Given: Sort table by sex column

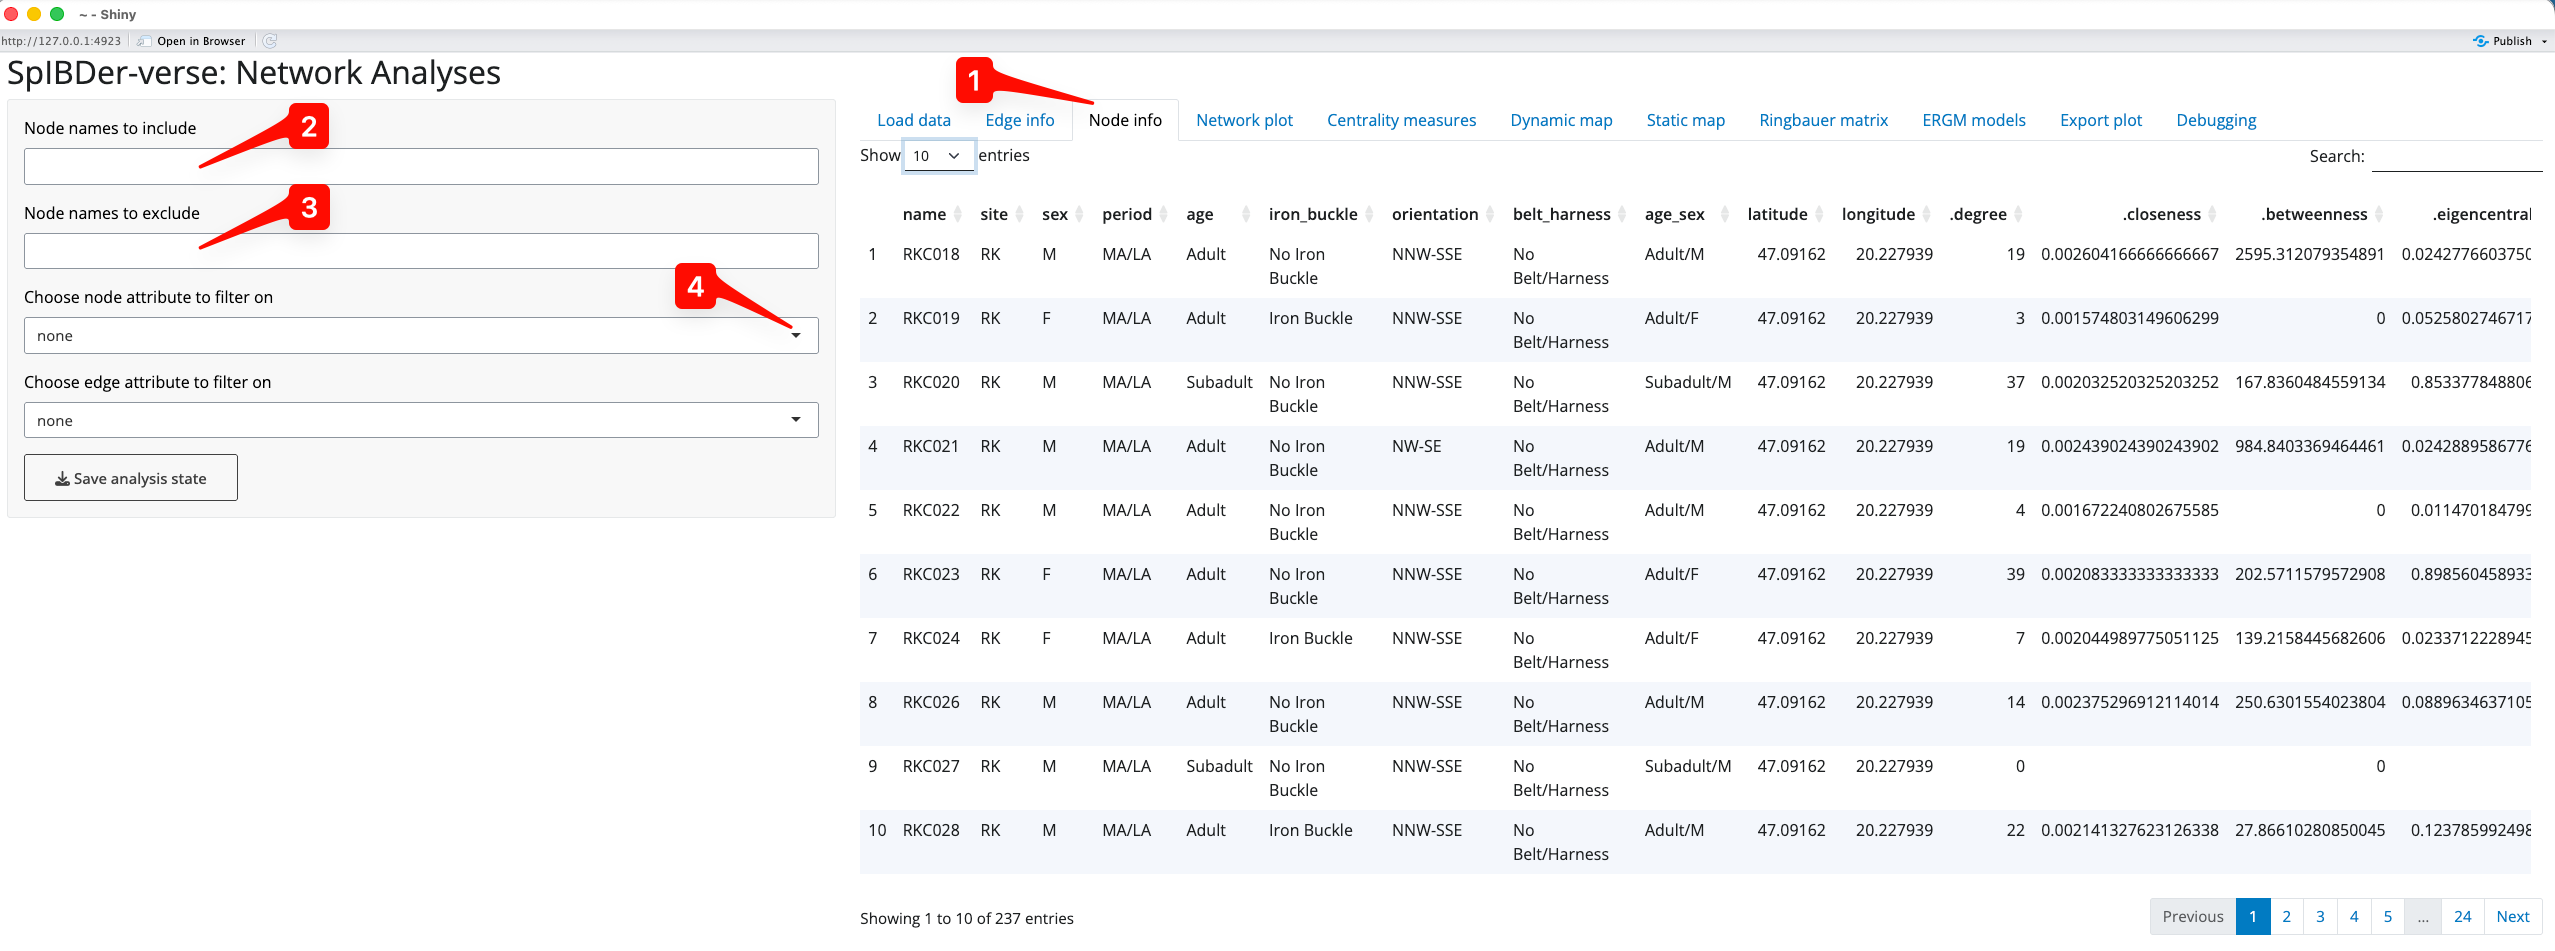Looking at the screenshot, I should click(1063, 214).
